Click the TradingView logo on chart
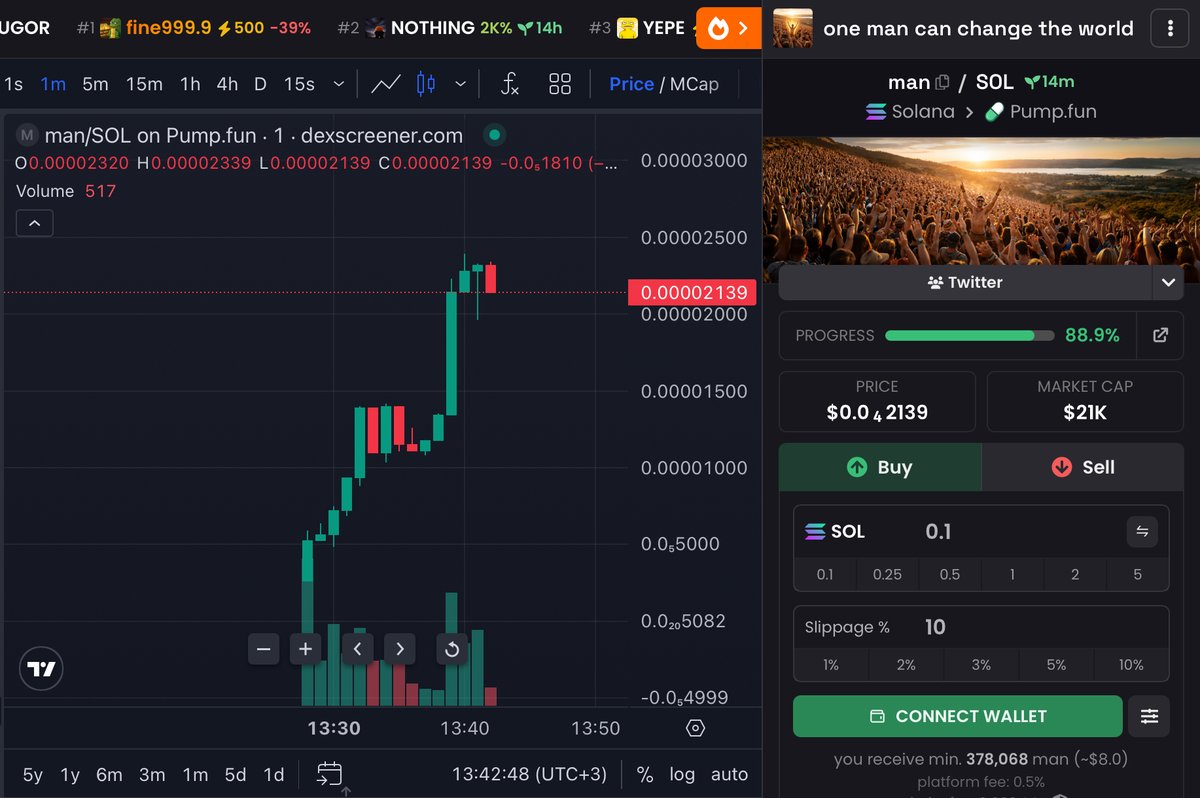This screenshot has width=1200, height=798. (x=41, y=669)
